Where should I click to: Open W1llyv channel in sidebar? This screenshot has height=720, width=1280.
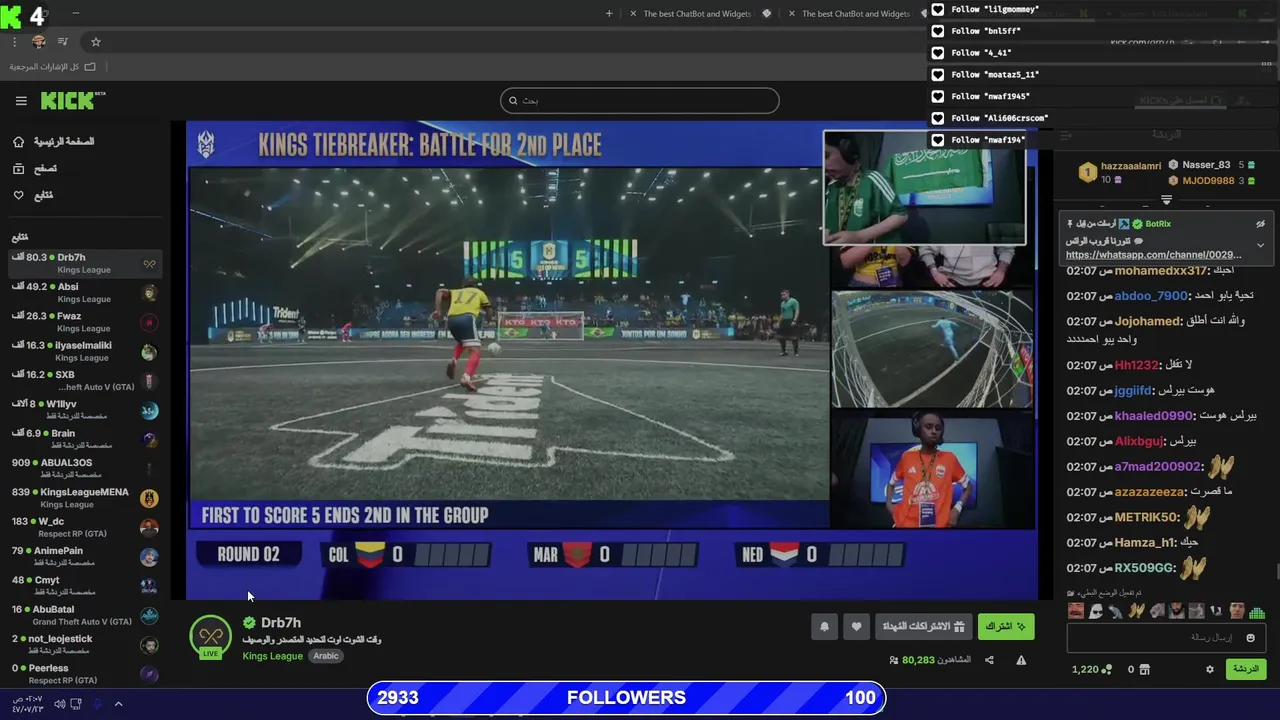click(84, 410)
